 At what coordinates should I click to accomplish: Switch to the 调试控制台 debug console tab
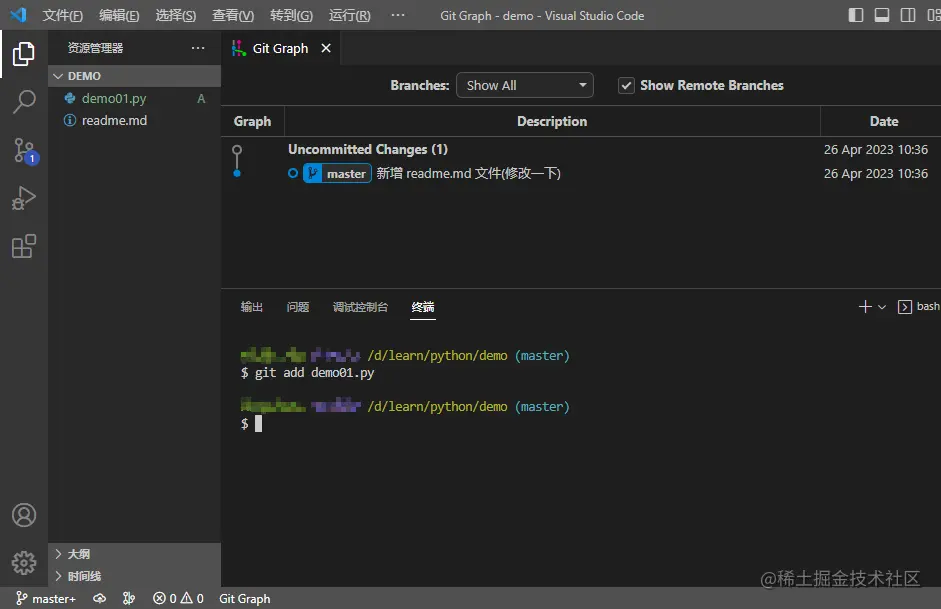[x=360, y=307]
